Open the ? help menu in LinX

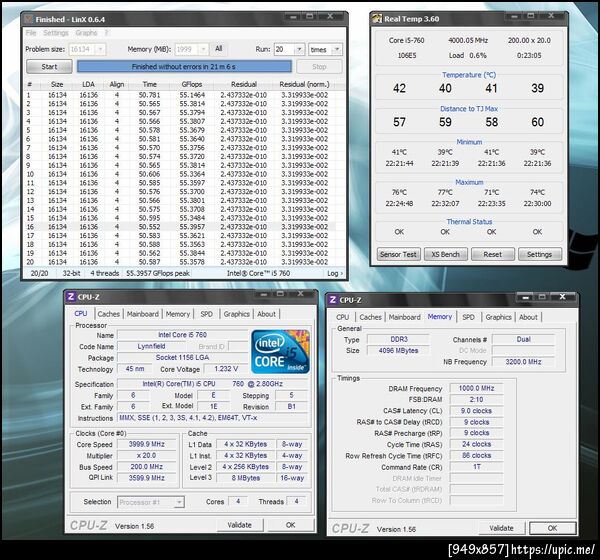click(107, 33)
